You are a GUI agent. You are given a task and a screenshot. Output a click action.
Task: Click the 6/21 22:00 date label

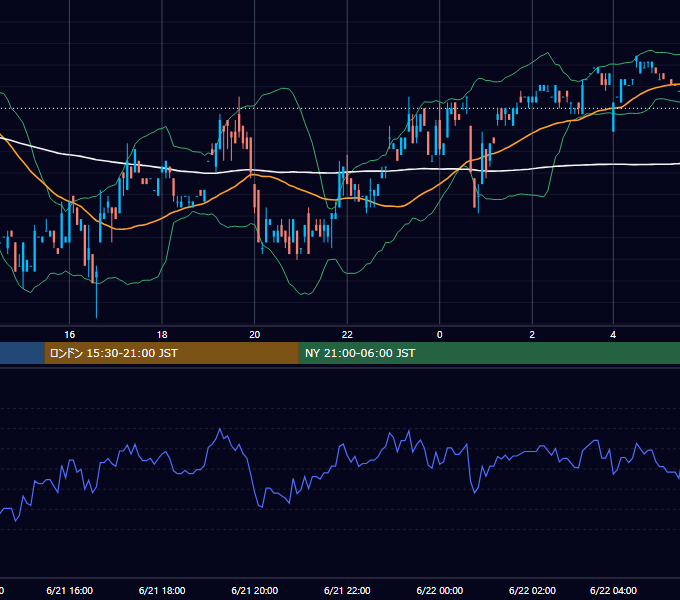(x=347, y=590)
